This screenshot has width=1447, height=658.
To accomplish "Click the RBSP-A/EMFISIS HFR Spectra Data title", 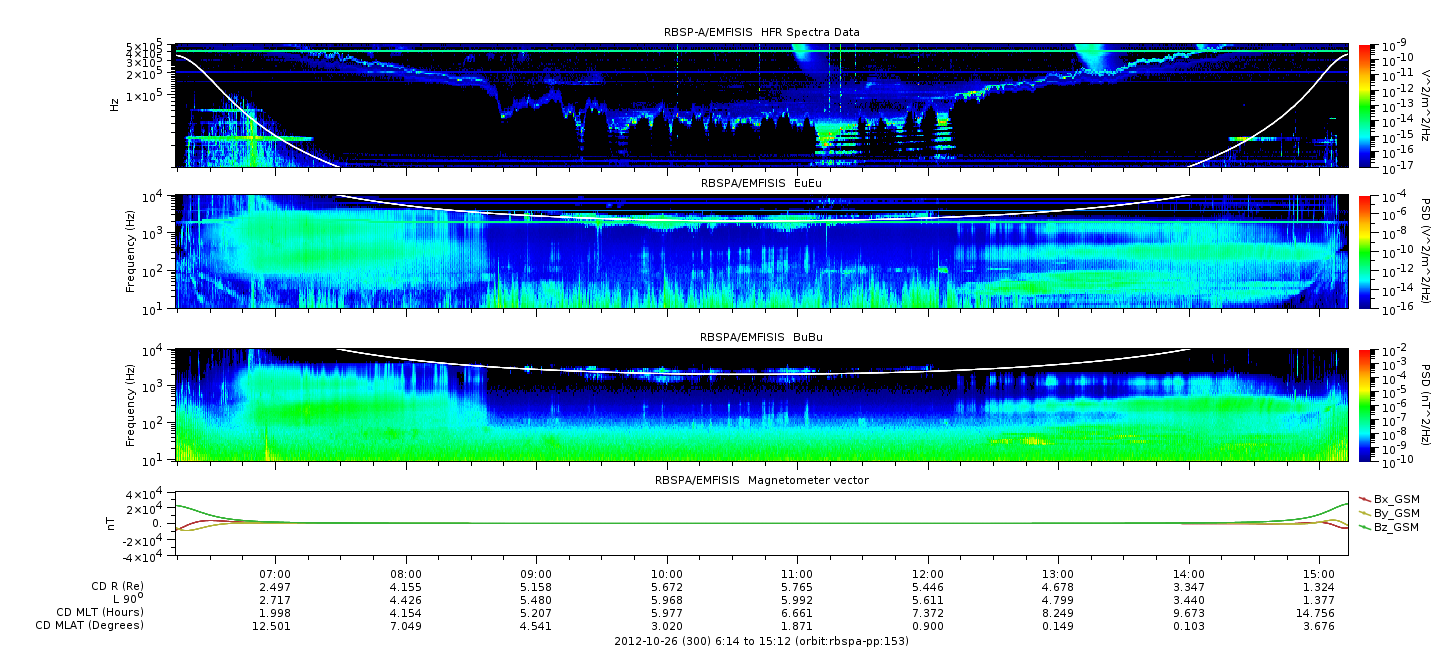I will 761,32.
